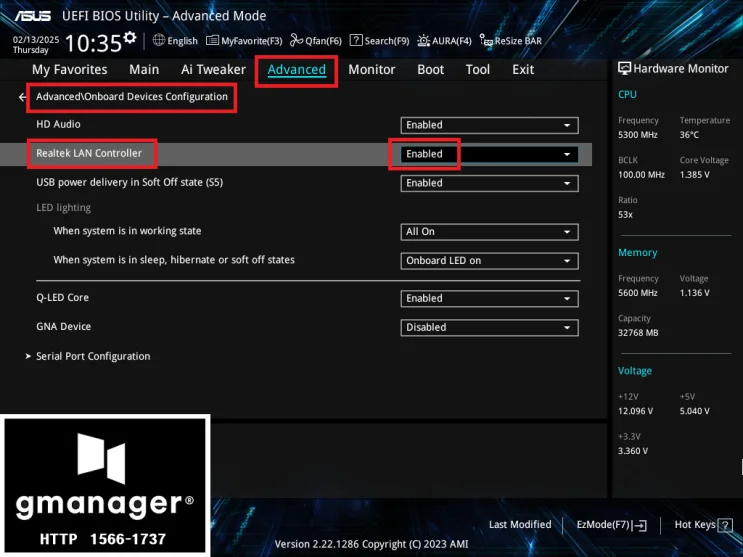Screen dimensions: 743x557
Task: Click the 02/13/2025 date text
Action: [36, 40]
